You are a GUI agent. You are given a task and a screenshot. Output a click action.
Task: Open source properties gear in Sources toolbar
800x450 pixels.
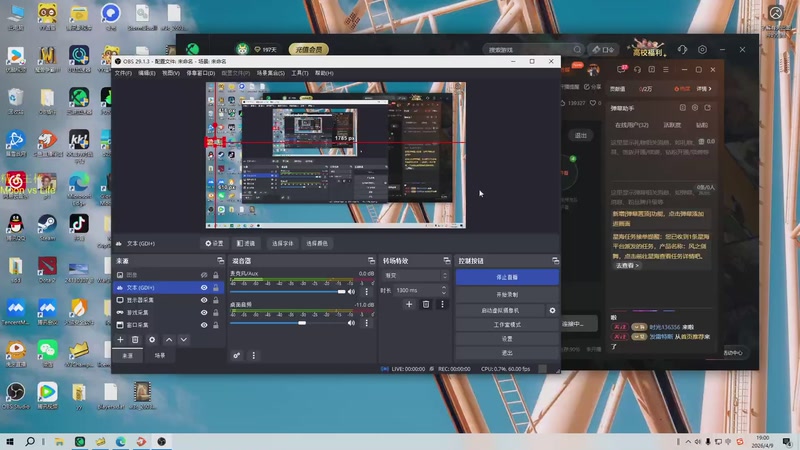point(152,340)
